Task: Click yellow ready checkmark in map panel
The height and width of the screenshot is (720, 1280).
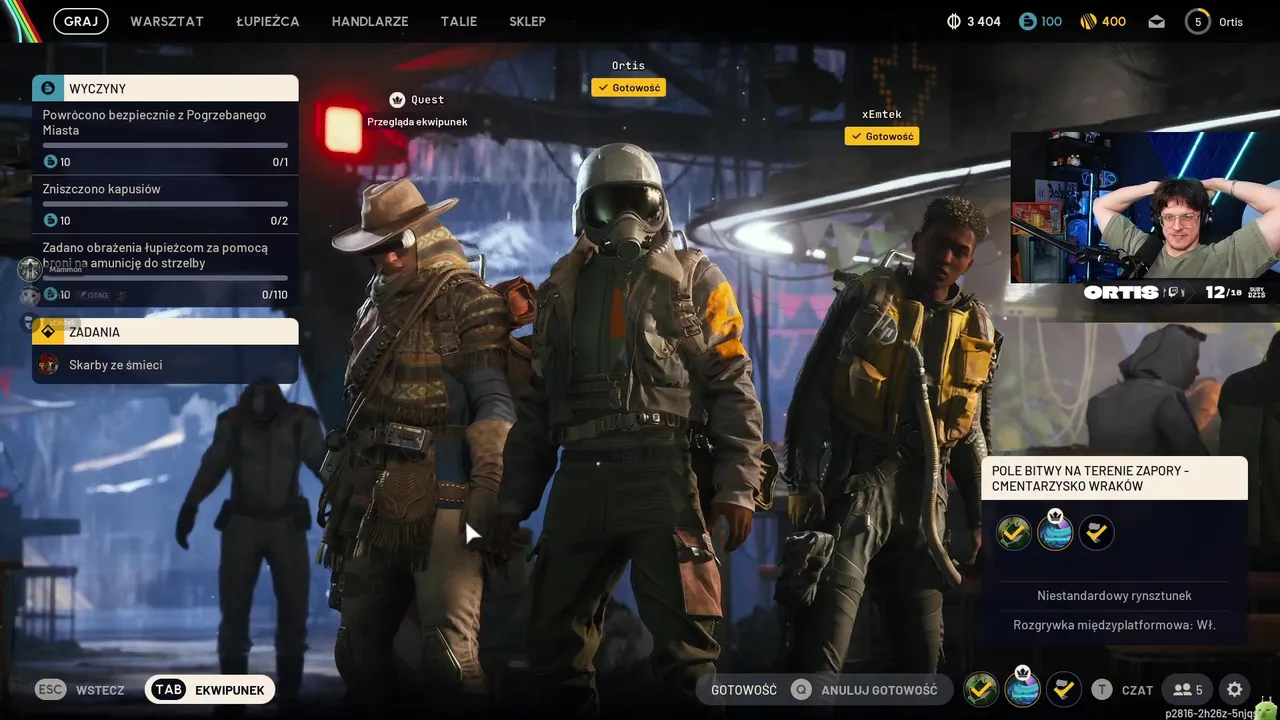Action: (x=1096, y=533)
